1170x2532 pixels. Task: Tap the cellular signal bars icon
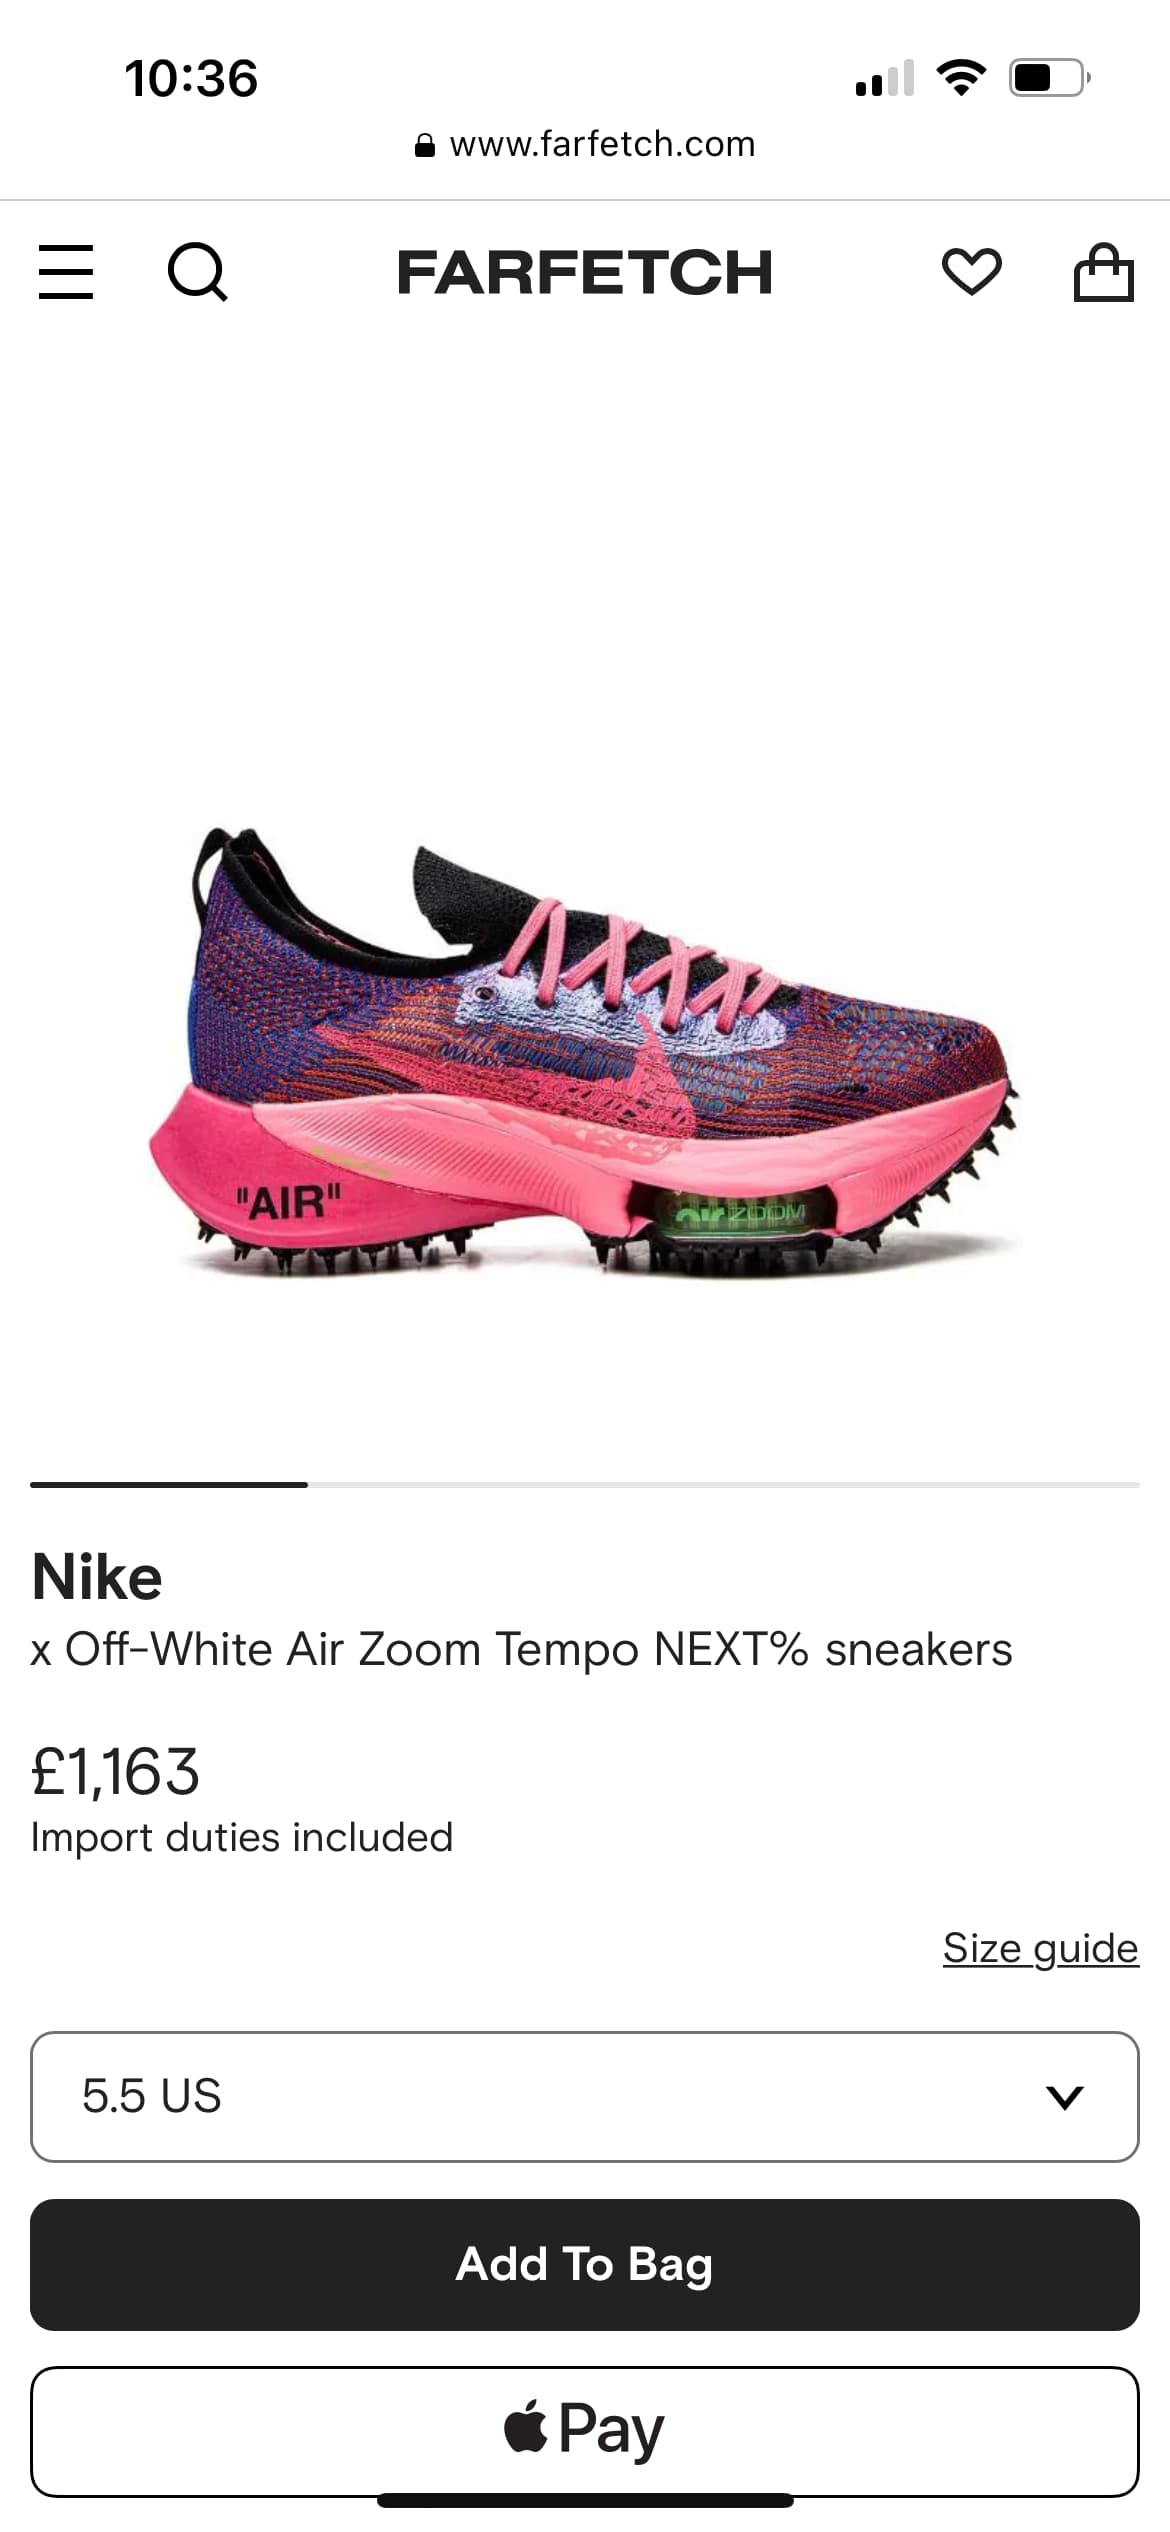pyautogui.click(x=885, y=78)
